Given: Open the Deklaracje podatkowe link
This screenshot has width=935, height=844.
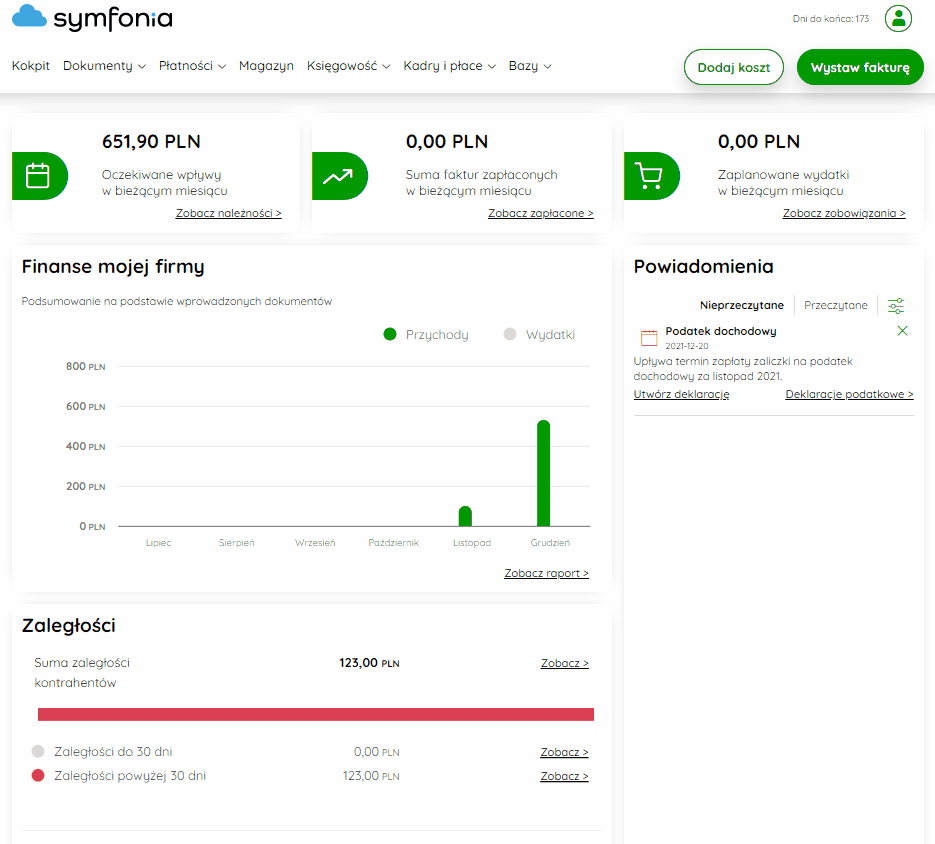Looking at the screenshot, I should coord(849,394).
